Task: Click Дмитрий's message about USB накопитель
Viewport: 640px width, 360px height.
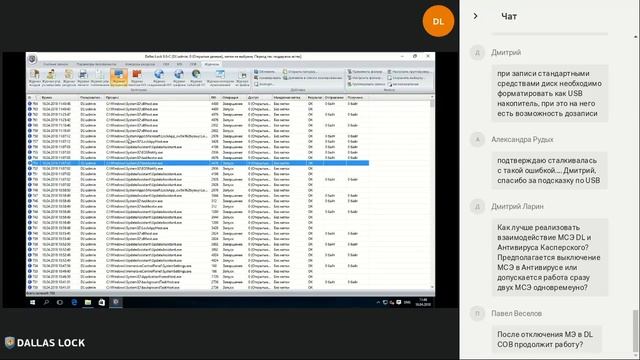Action: click(x=550, y=93)
